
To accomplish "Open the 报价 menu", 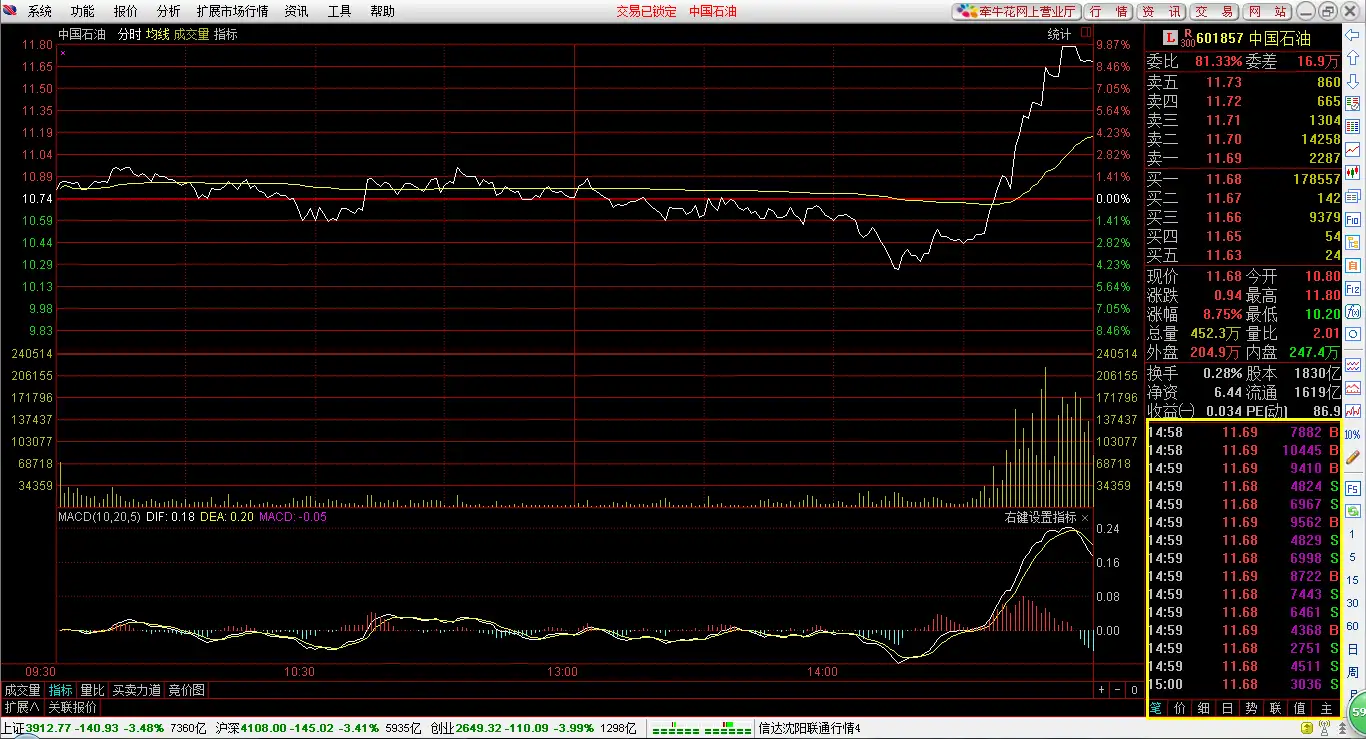I will [x=126, y=11].
